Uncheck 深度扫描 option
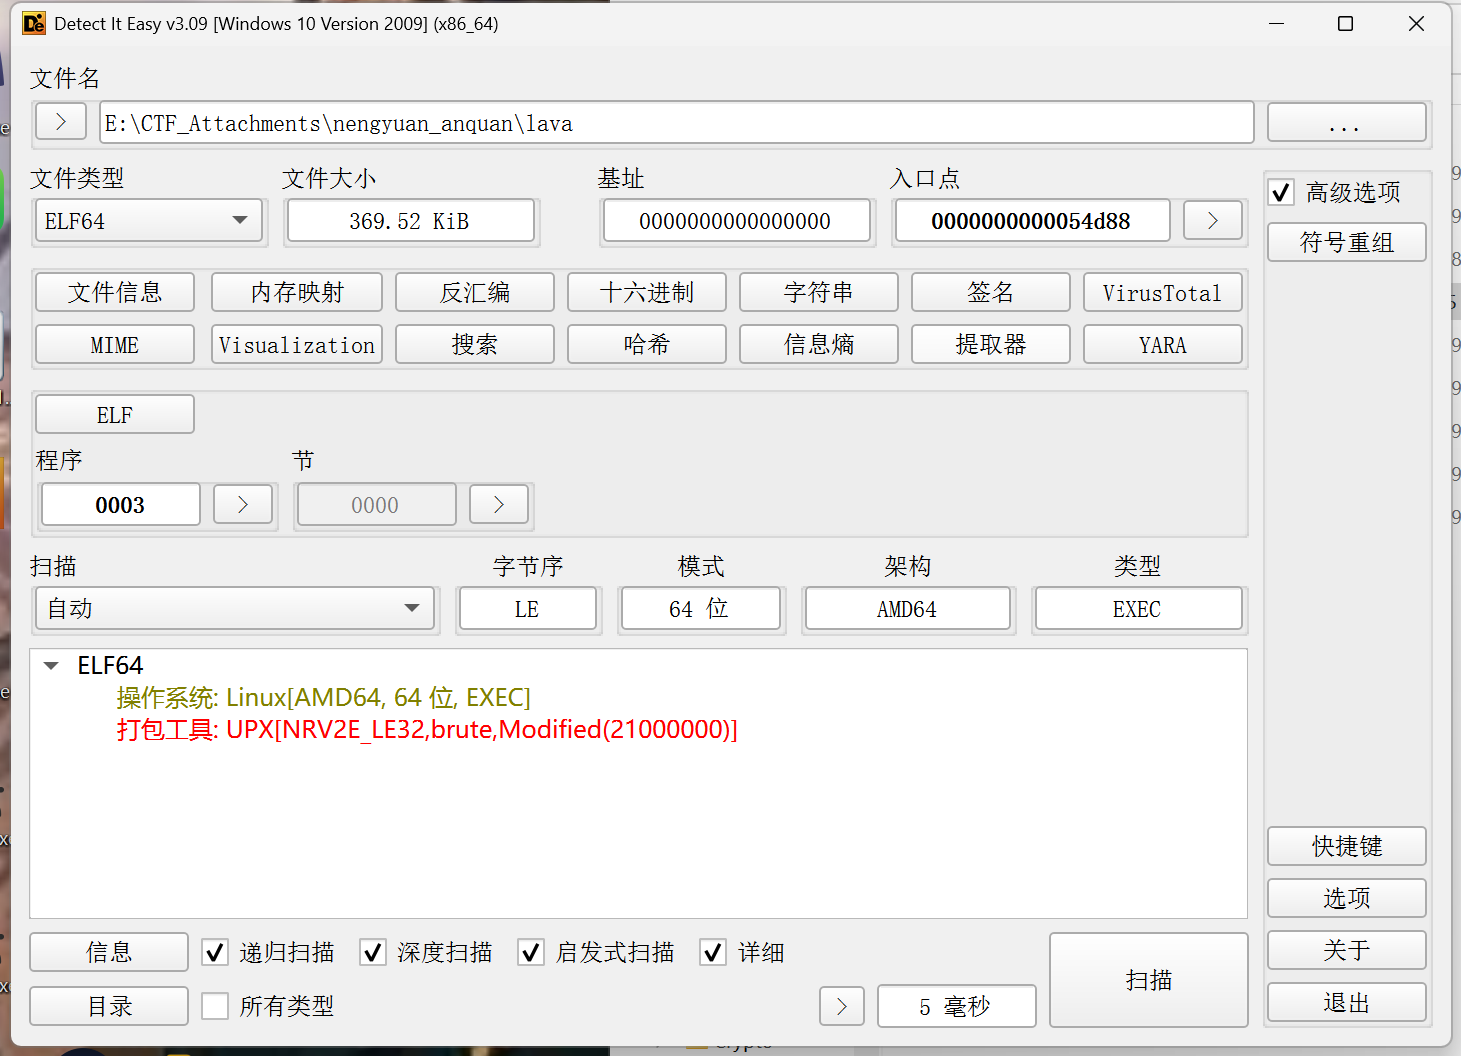 [373, 952]
